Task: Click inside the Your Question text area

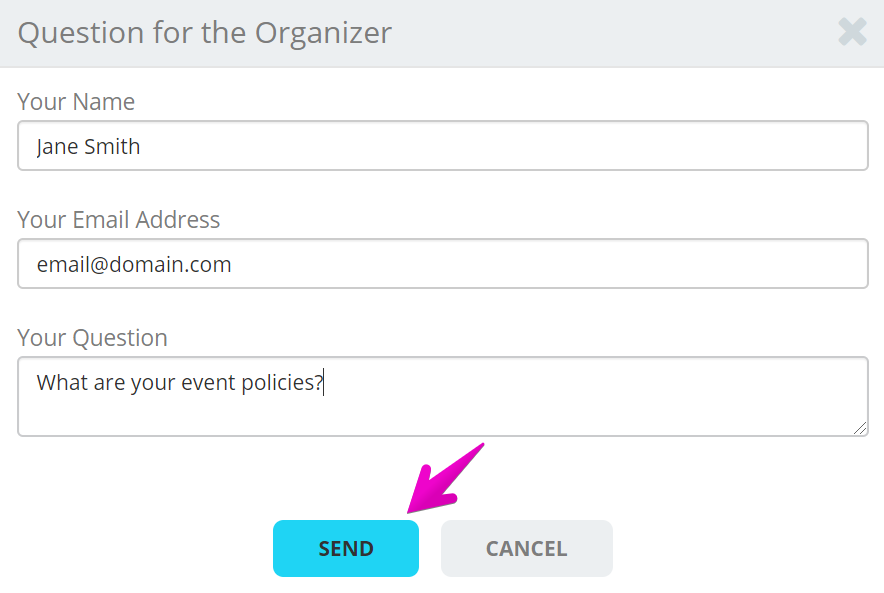Action: (443, 396)
